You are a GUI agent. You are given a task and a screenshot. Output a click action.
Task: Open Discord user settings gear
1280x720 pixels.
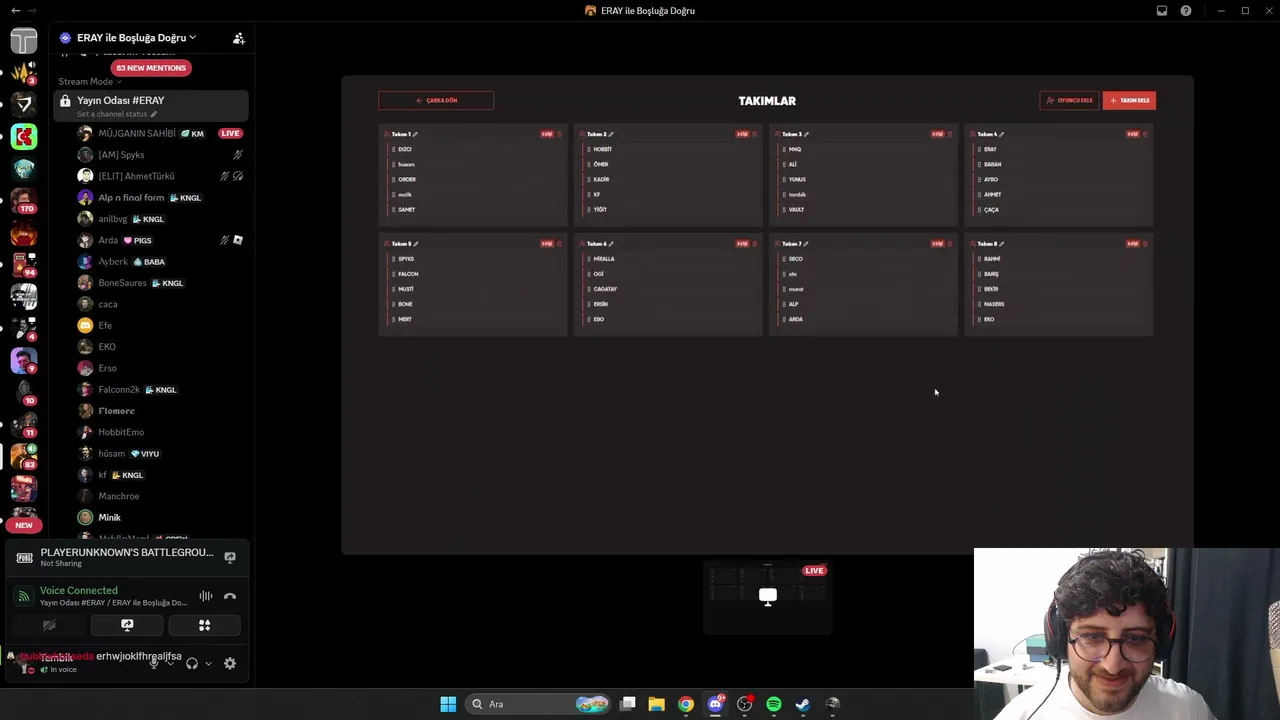pos(230,663)
